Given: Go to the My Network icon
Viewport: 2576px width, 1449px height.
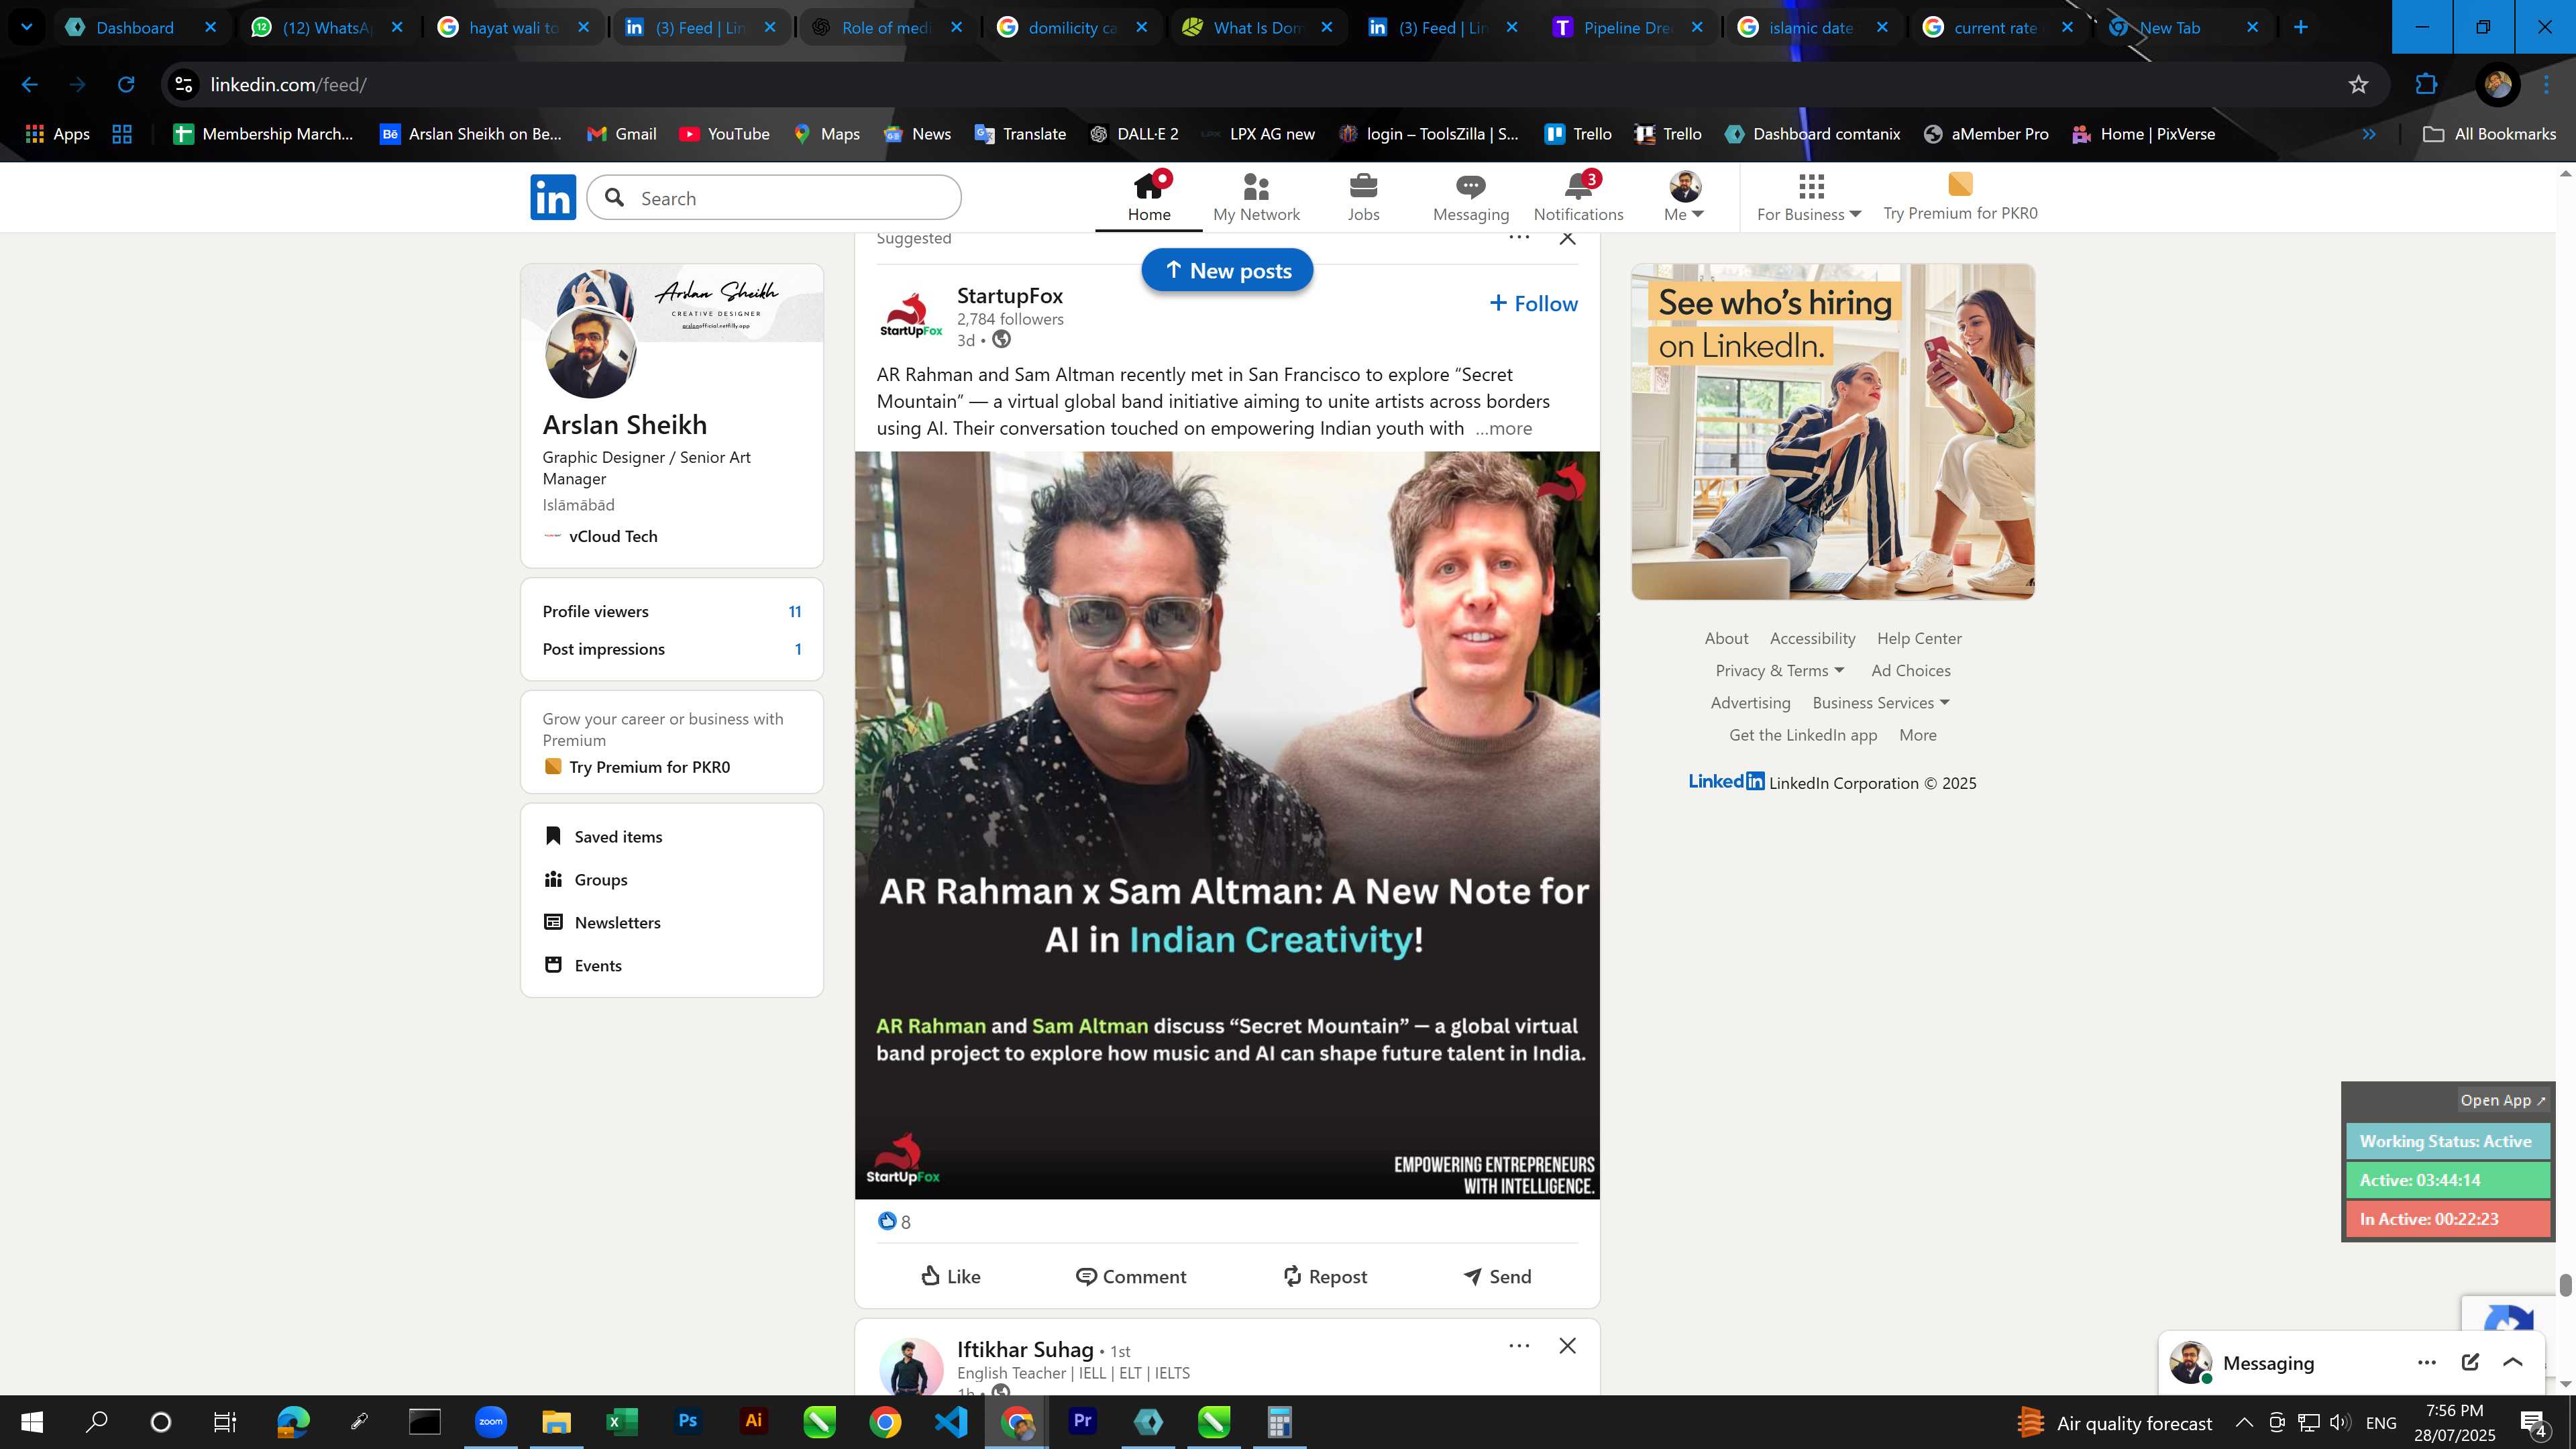Looking at the screenshot, I should pyautogui.click(x=1256, y=197).
